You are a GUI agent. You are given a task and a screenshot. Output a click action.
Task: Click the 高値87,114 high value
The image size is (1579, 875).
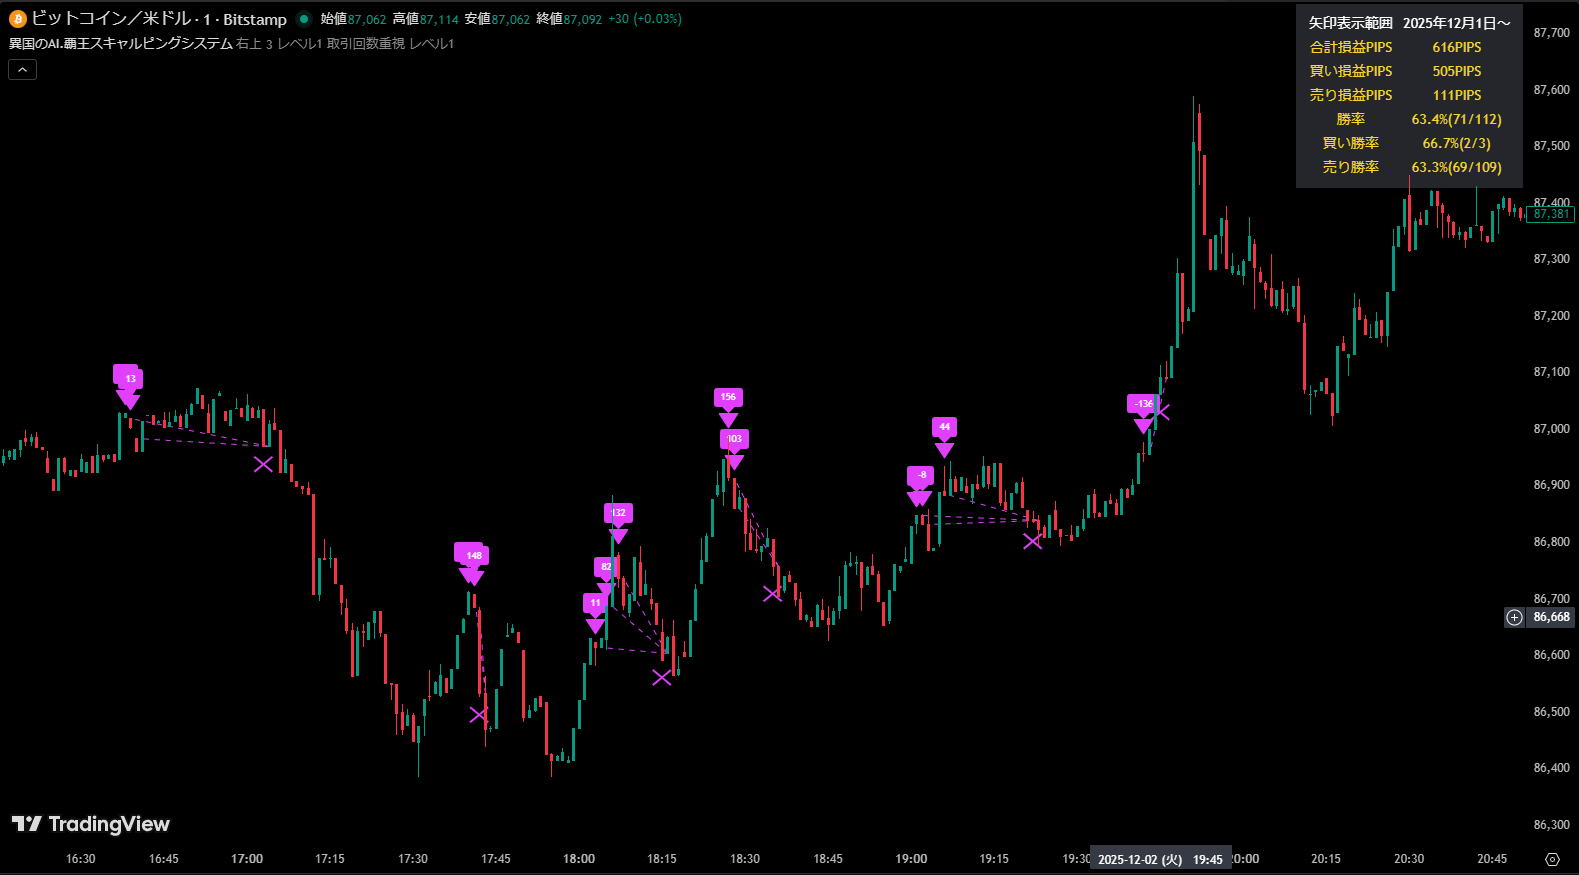[x=426, y=19]
